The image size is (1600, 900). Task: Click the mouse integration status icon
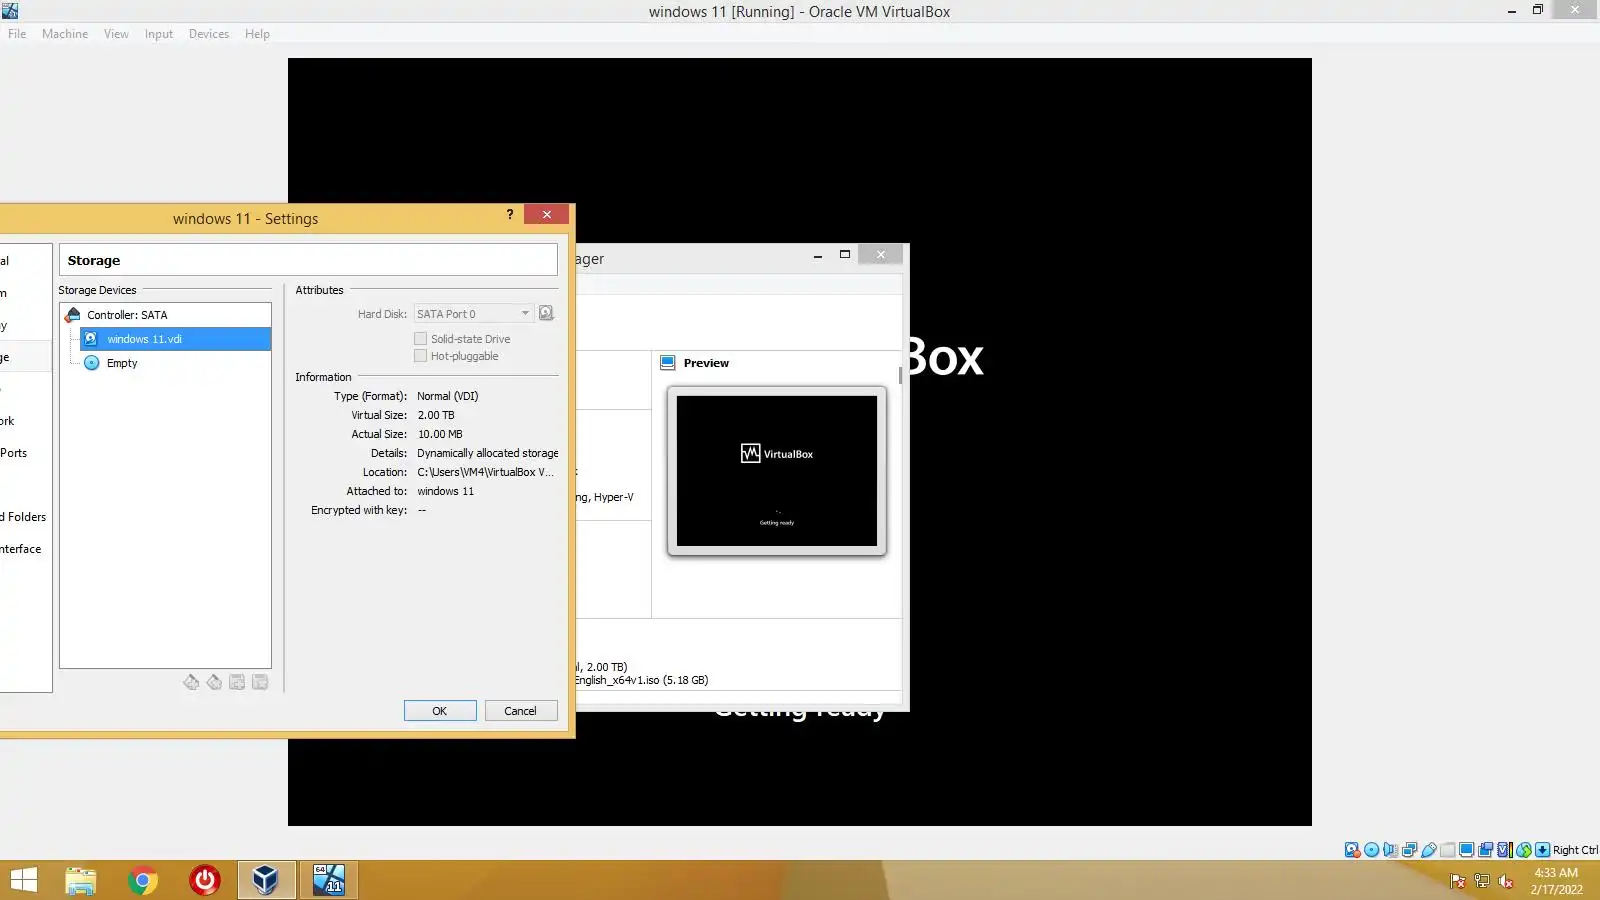pos(1524,850)
